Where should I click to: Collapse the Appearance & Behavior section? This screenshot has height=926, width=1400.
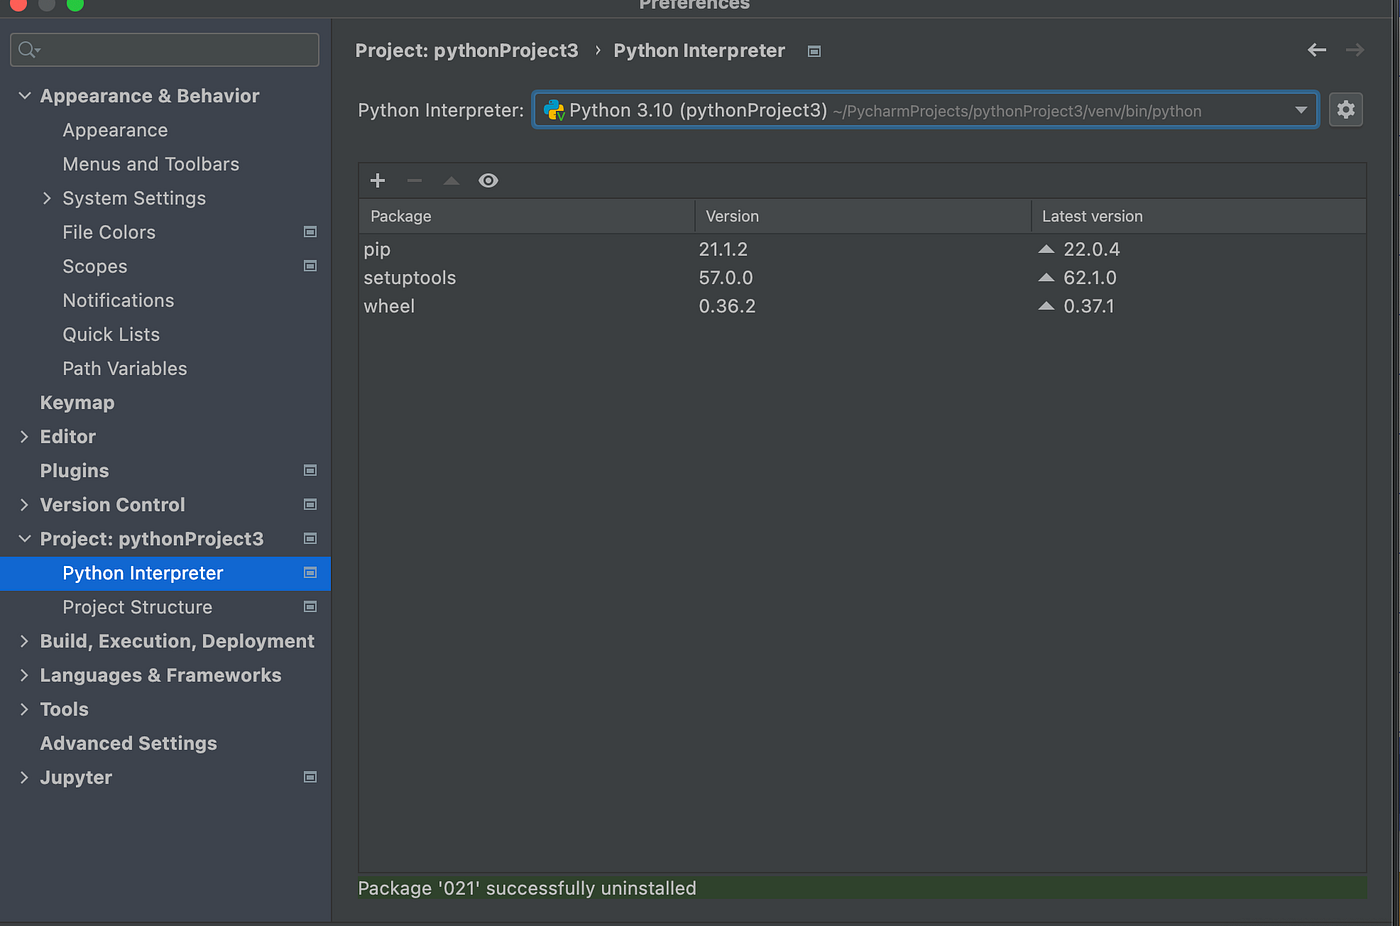25,96
